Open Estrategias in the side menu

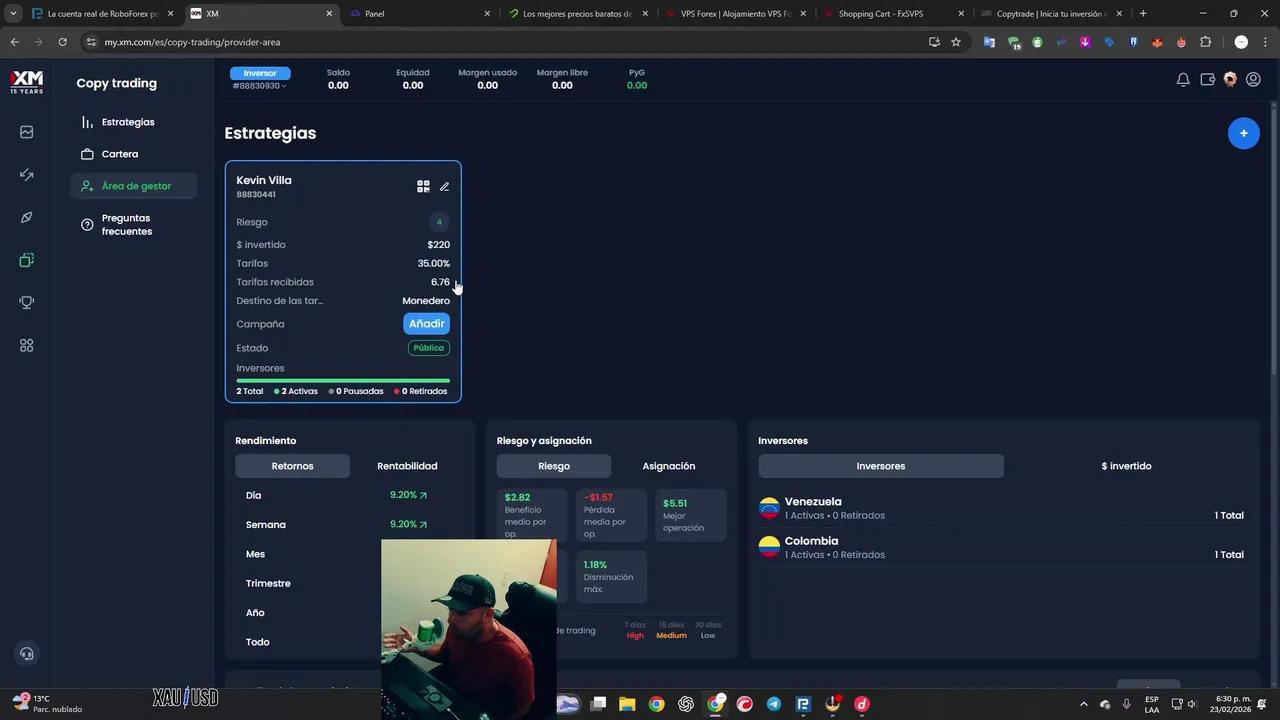128,122
